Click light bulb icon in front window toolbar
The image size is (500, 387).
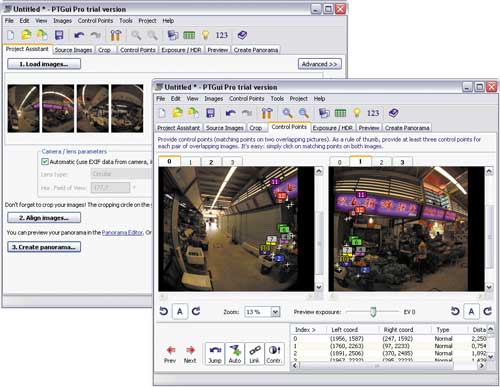(x=357, y=113)
